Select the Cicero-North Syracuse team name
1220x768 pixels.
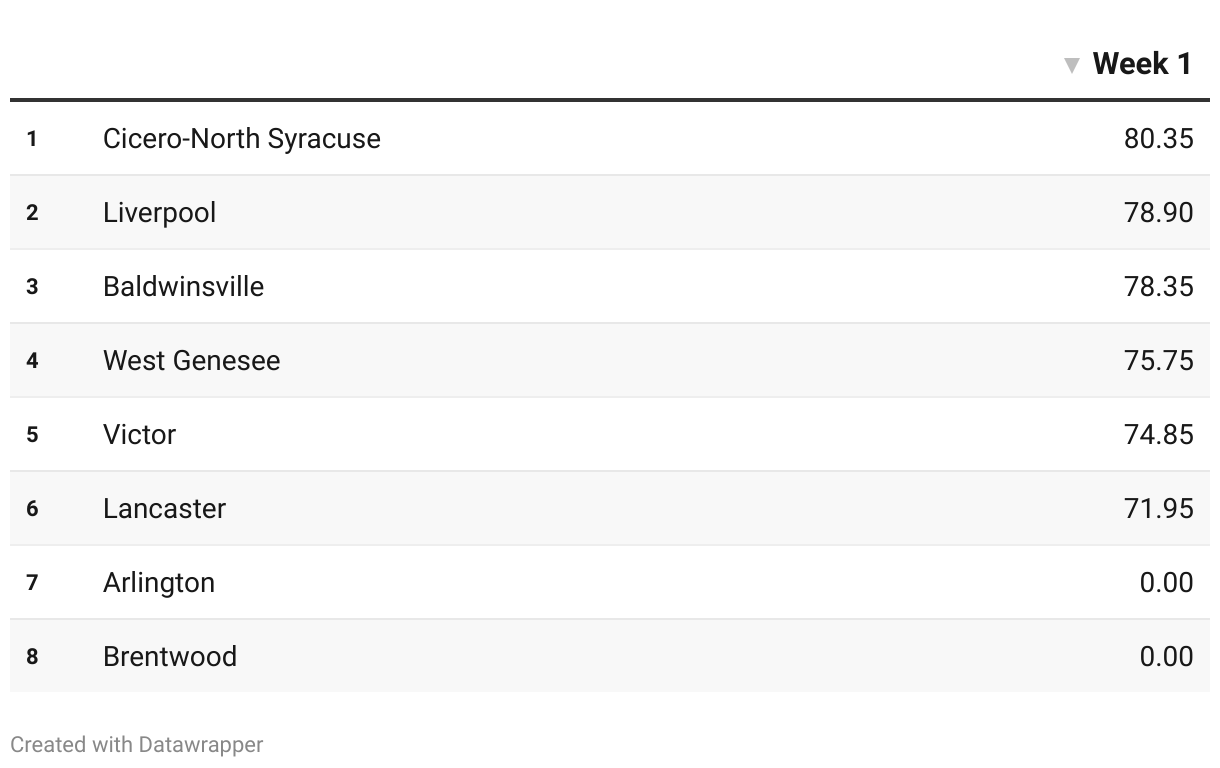tap(241, 138)
